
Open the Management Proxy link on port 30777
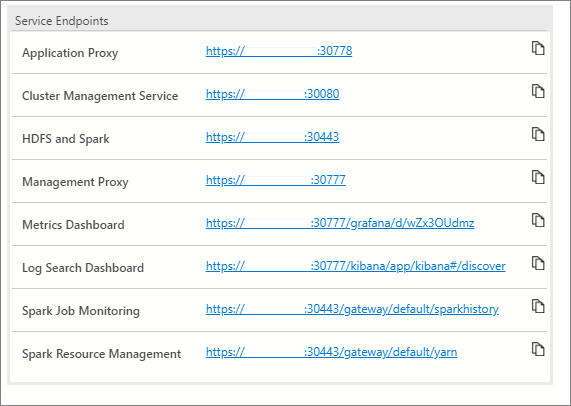point(276,180)
